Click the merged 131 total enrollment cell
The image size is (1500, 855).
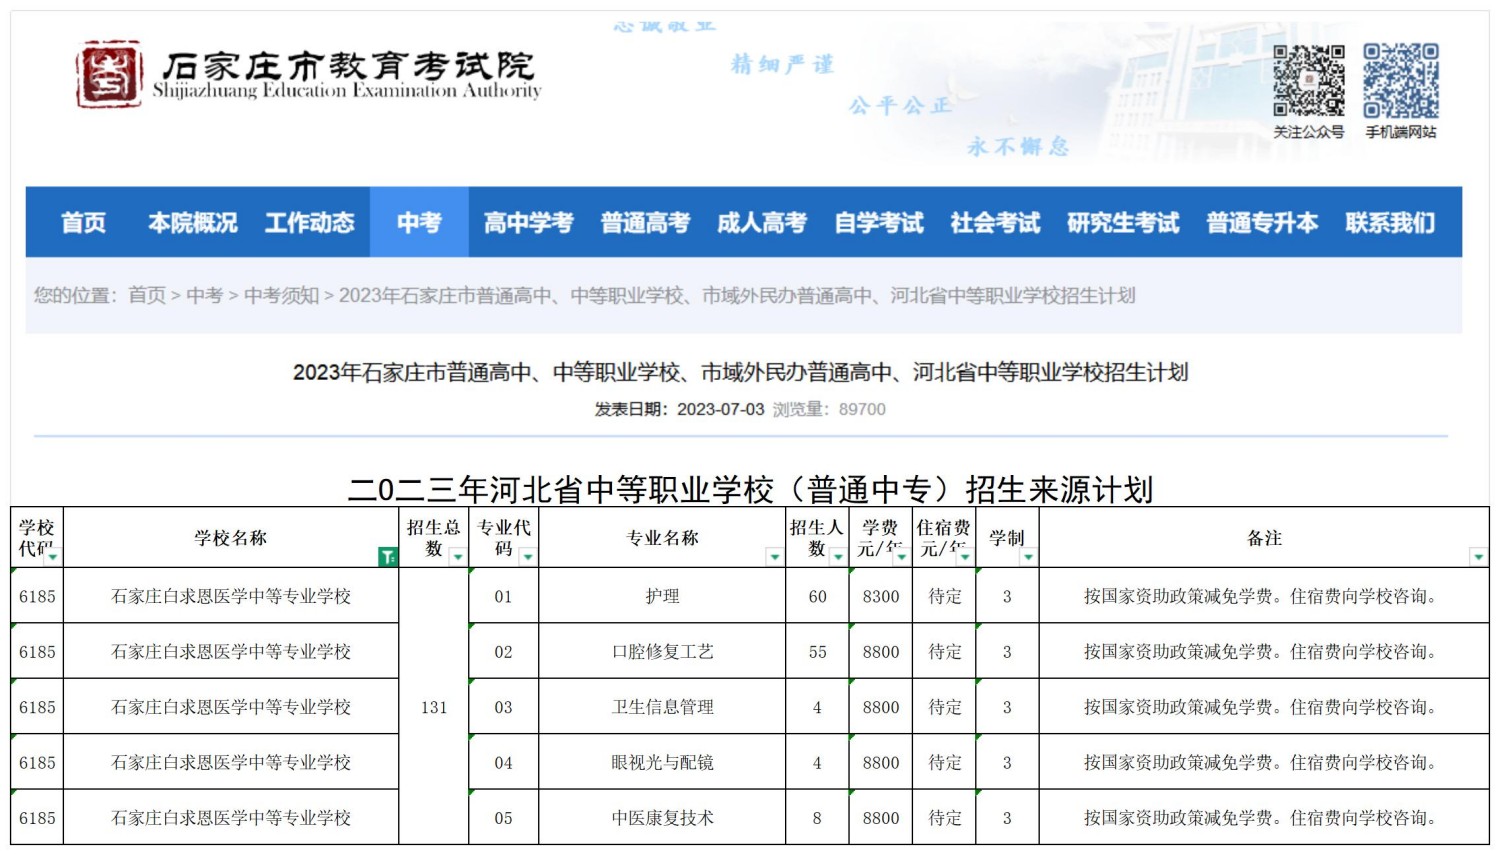tap(434, 707)
